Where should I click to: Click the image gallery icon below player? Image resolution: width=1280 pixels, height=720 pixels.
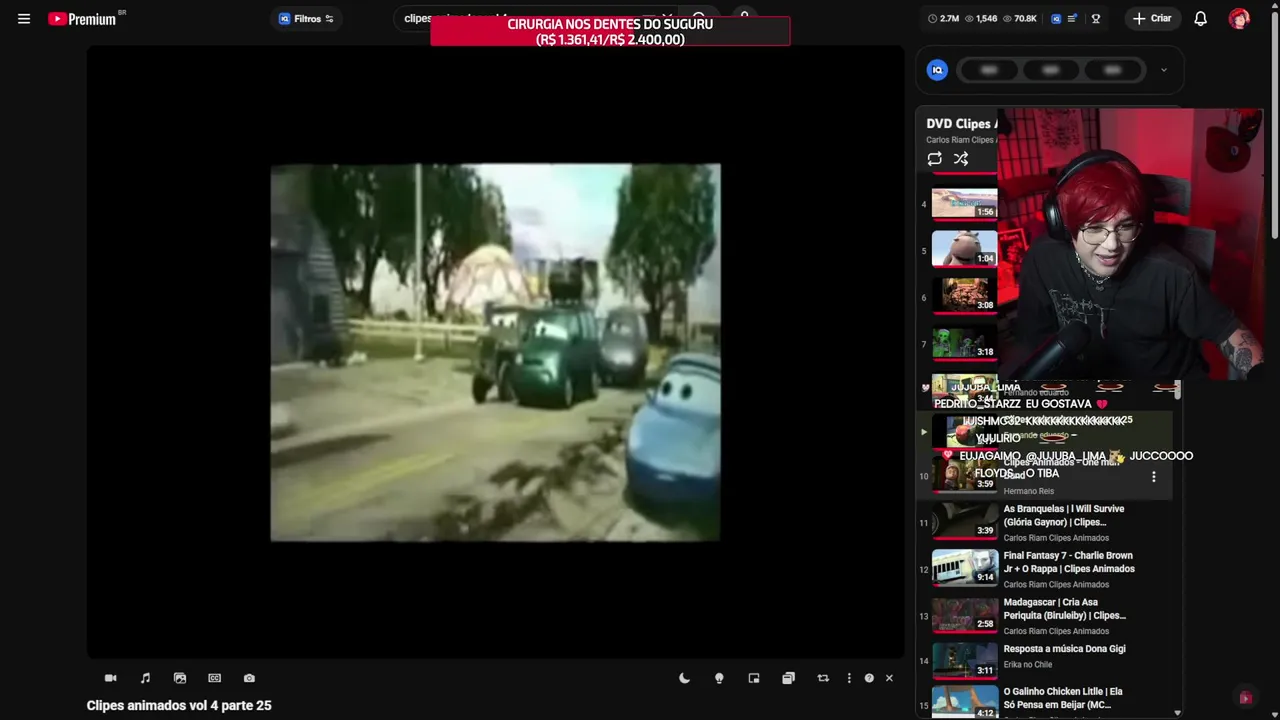click(180, 678)
